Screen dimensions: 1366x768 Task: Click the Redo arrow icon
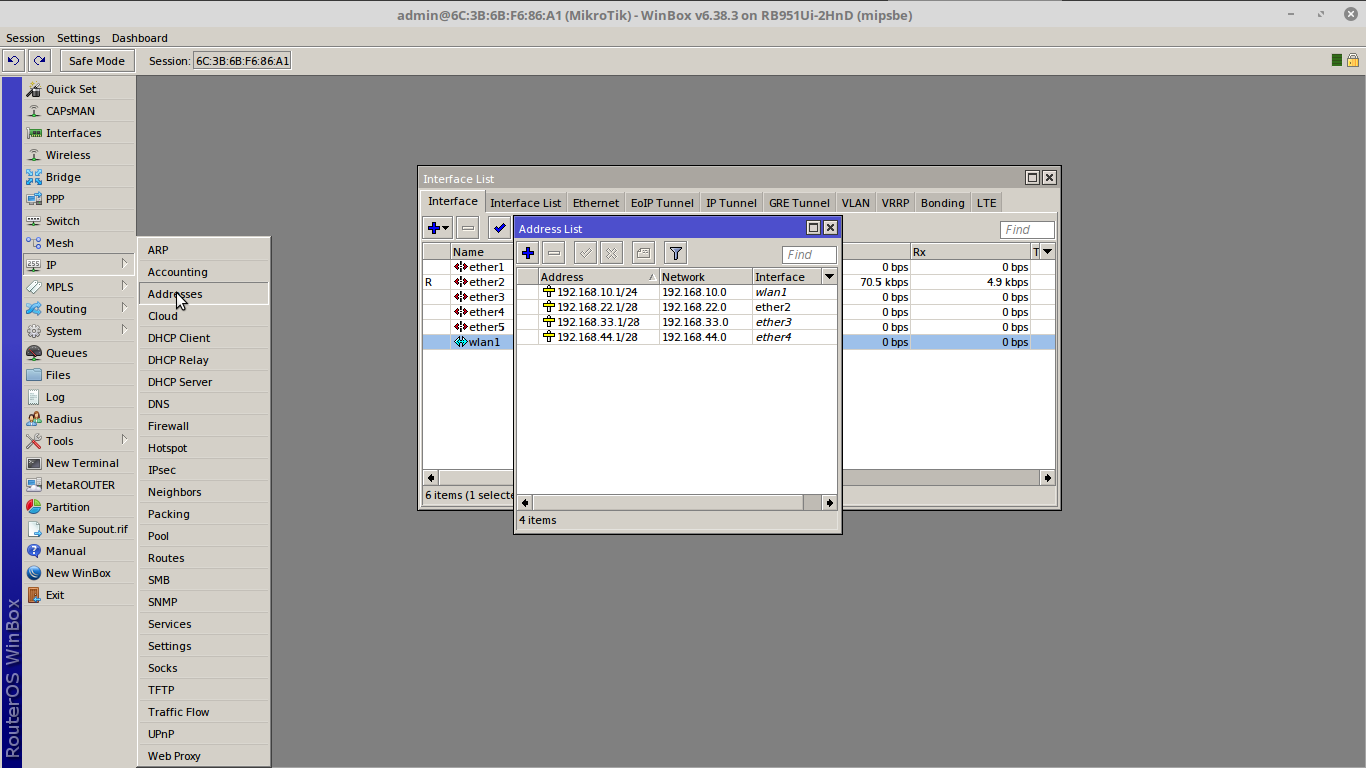39,61
